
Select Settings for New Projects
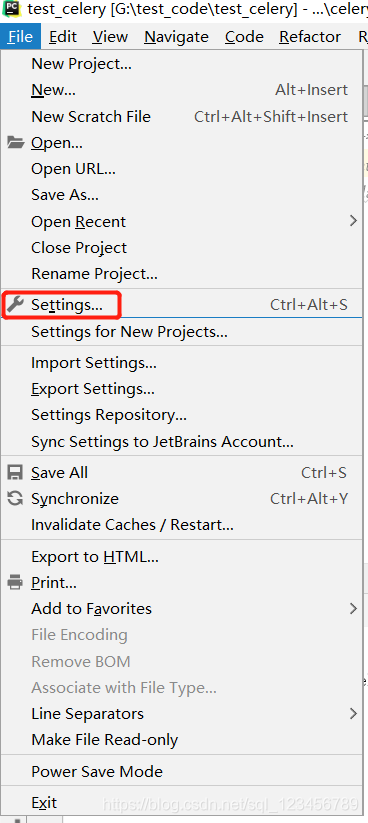click(182, 332)
